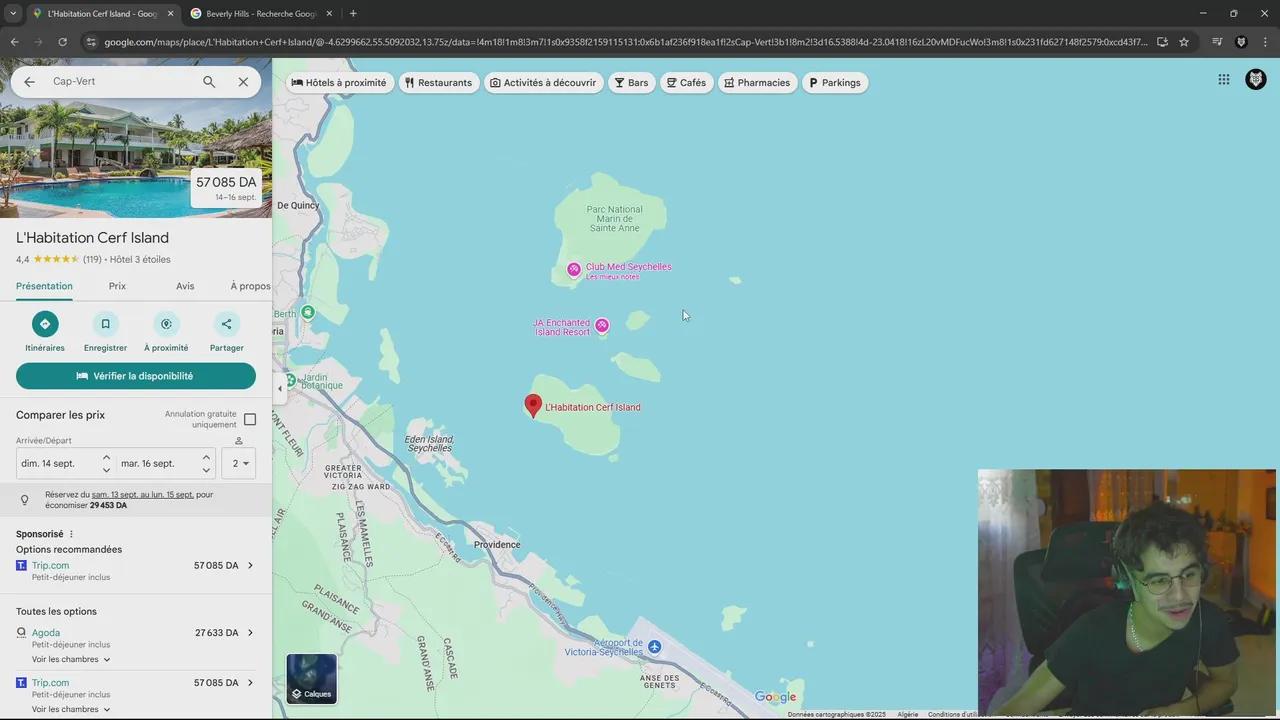Image resolution: width=1280 pixels, height=720 pixels.
Task: Search nearby with À proximité icon
Action: (166, 324)
